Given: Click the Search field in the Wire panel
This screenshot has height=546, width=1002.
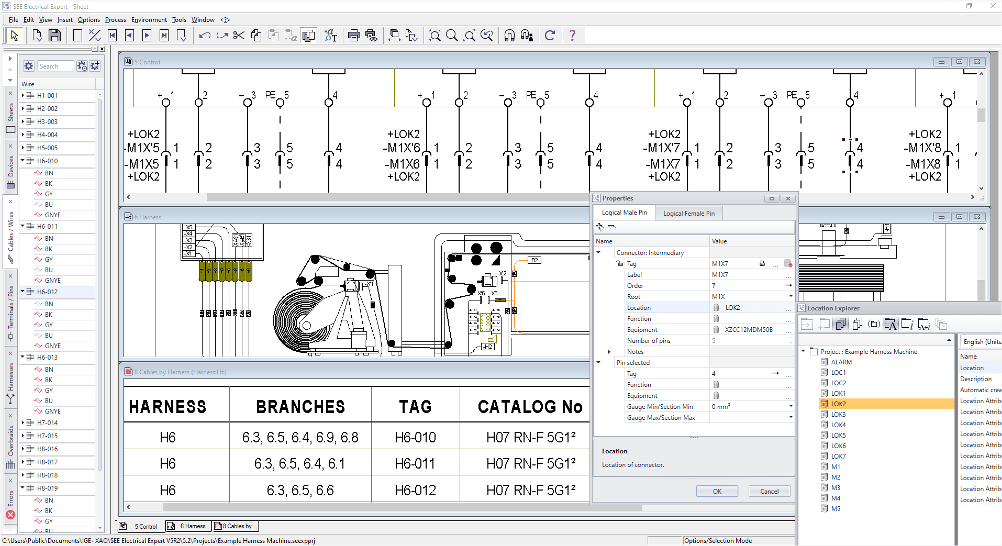Looking at the screenshot, I should pos(58,66).
